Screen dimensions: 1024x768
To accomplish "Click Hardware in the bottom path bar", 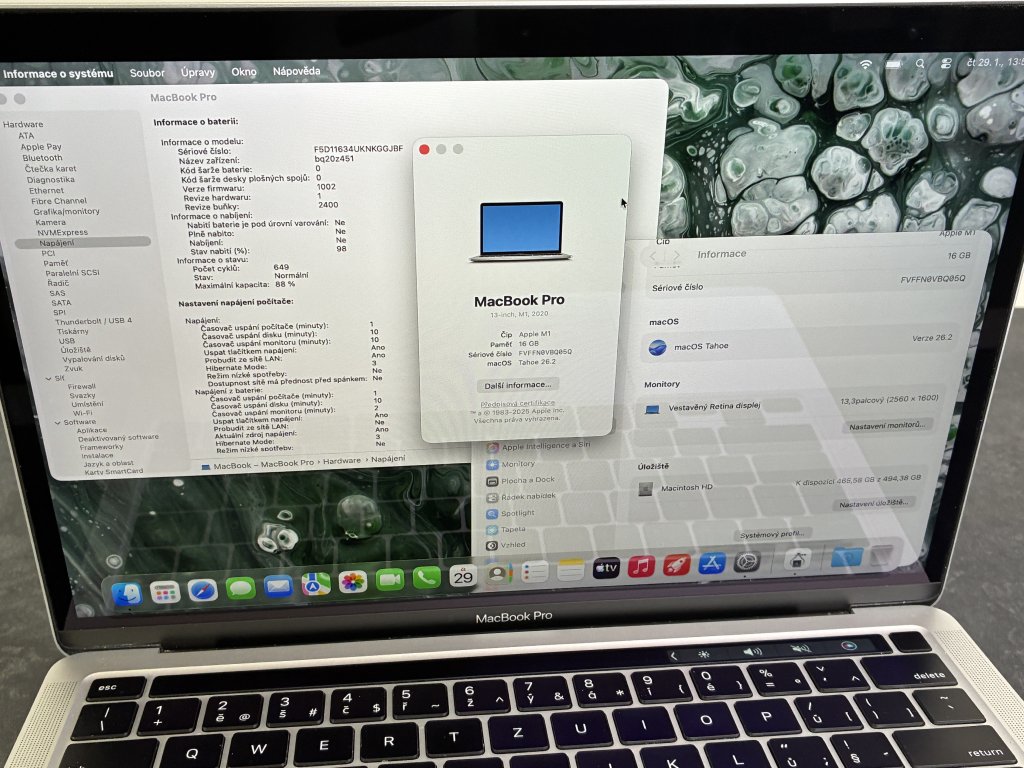I will coord(342,461).
